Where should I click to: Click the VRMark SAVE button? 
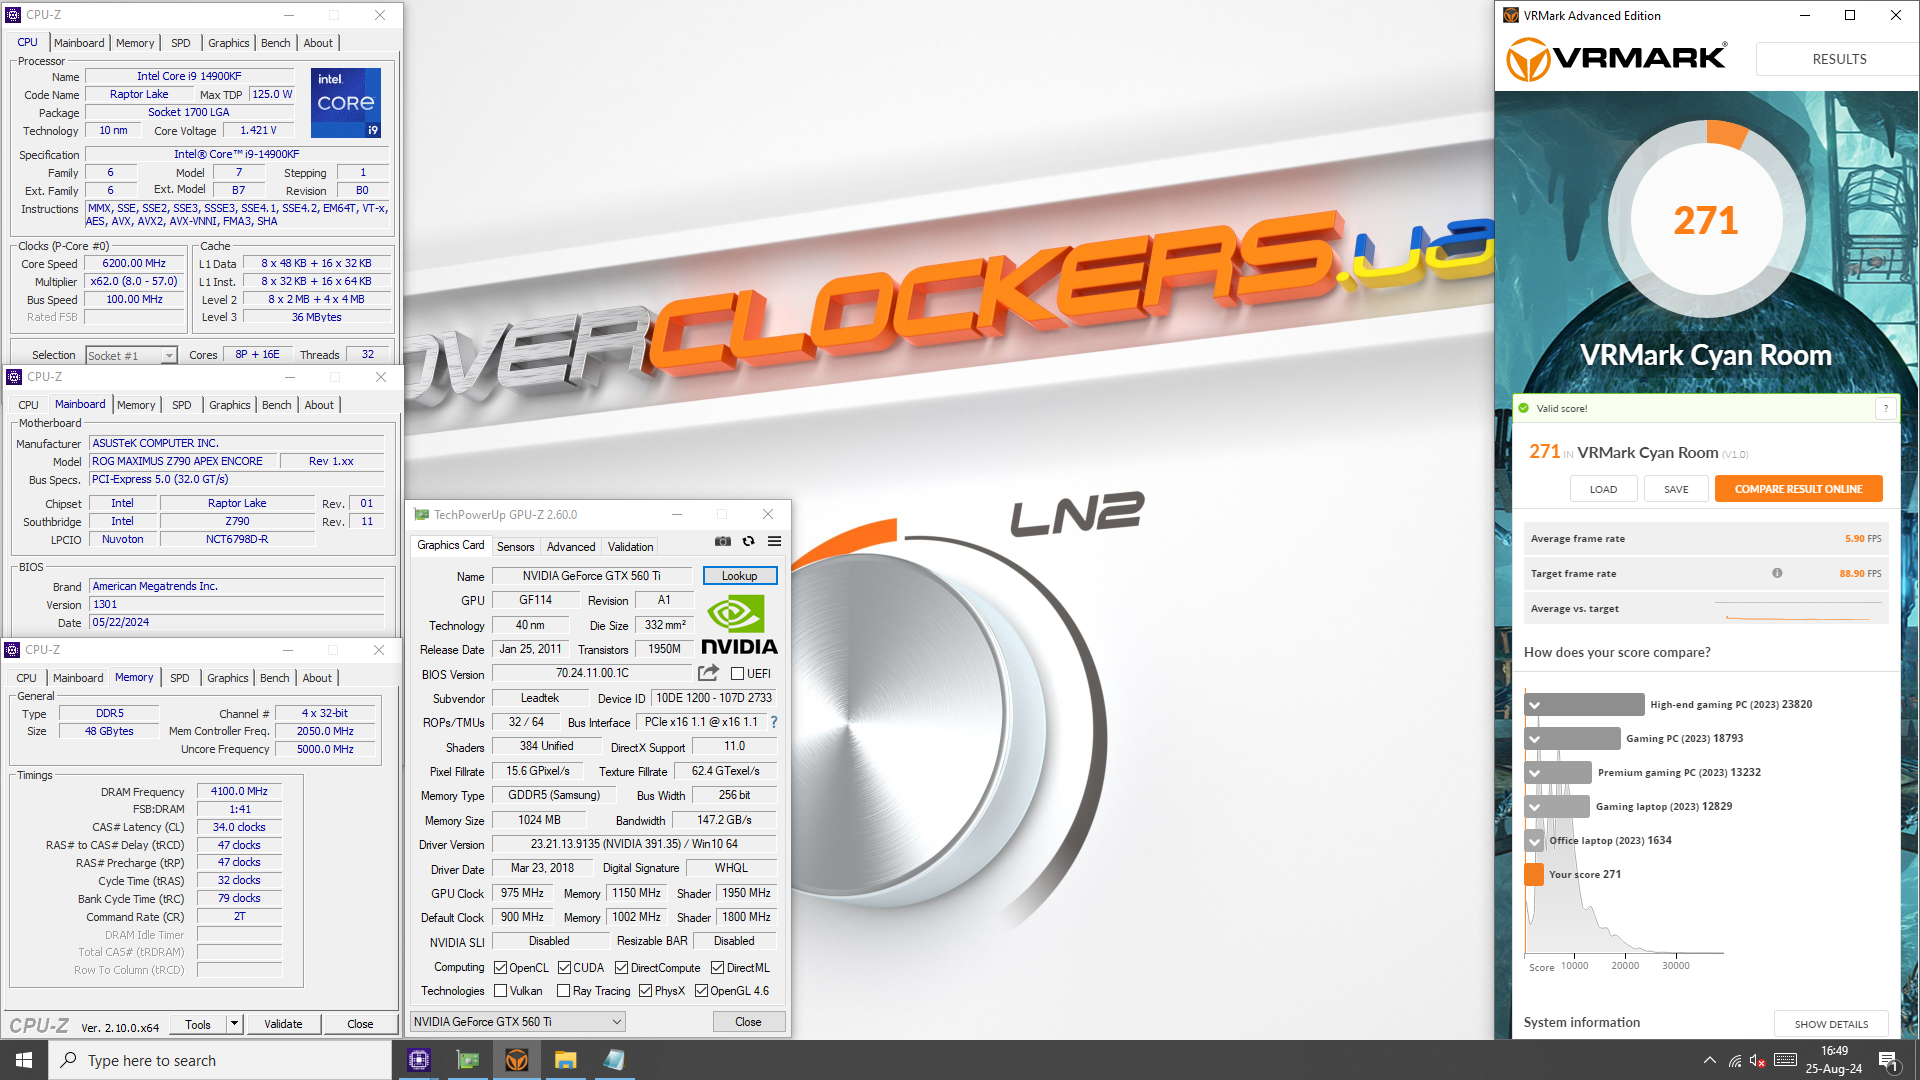[x=1676, y=489]
